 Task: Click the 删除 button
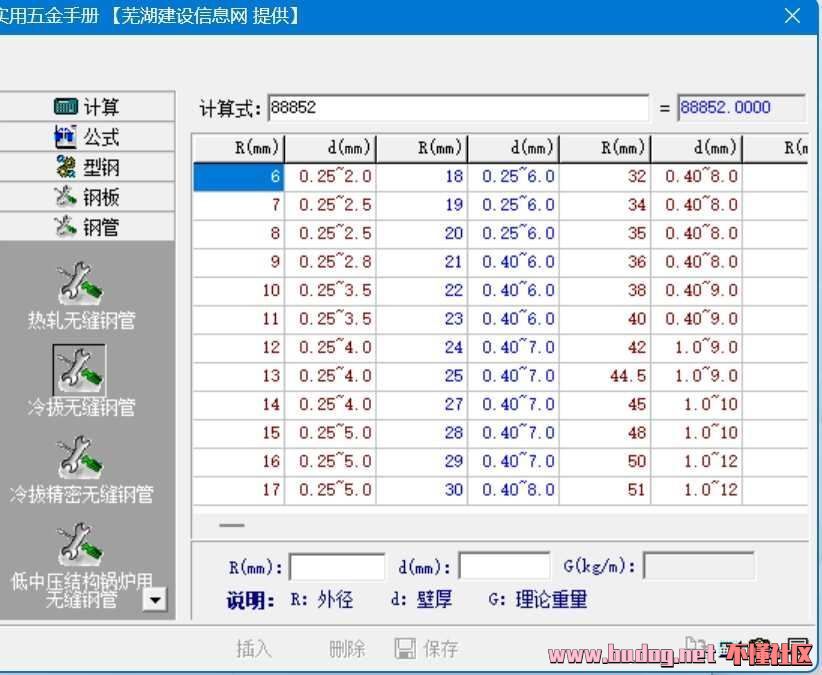[347, 649]
